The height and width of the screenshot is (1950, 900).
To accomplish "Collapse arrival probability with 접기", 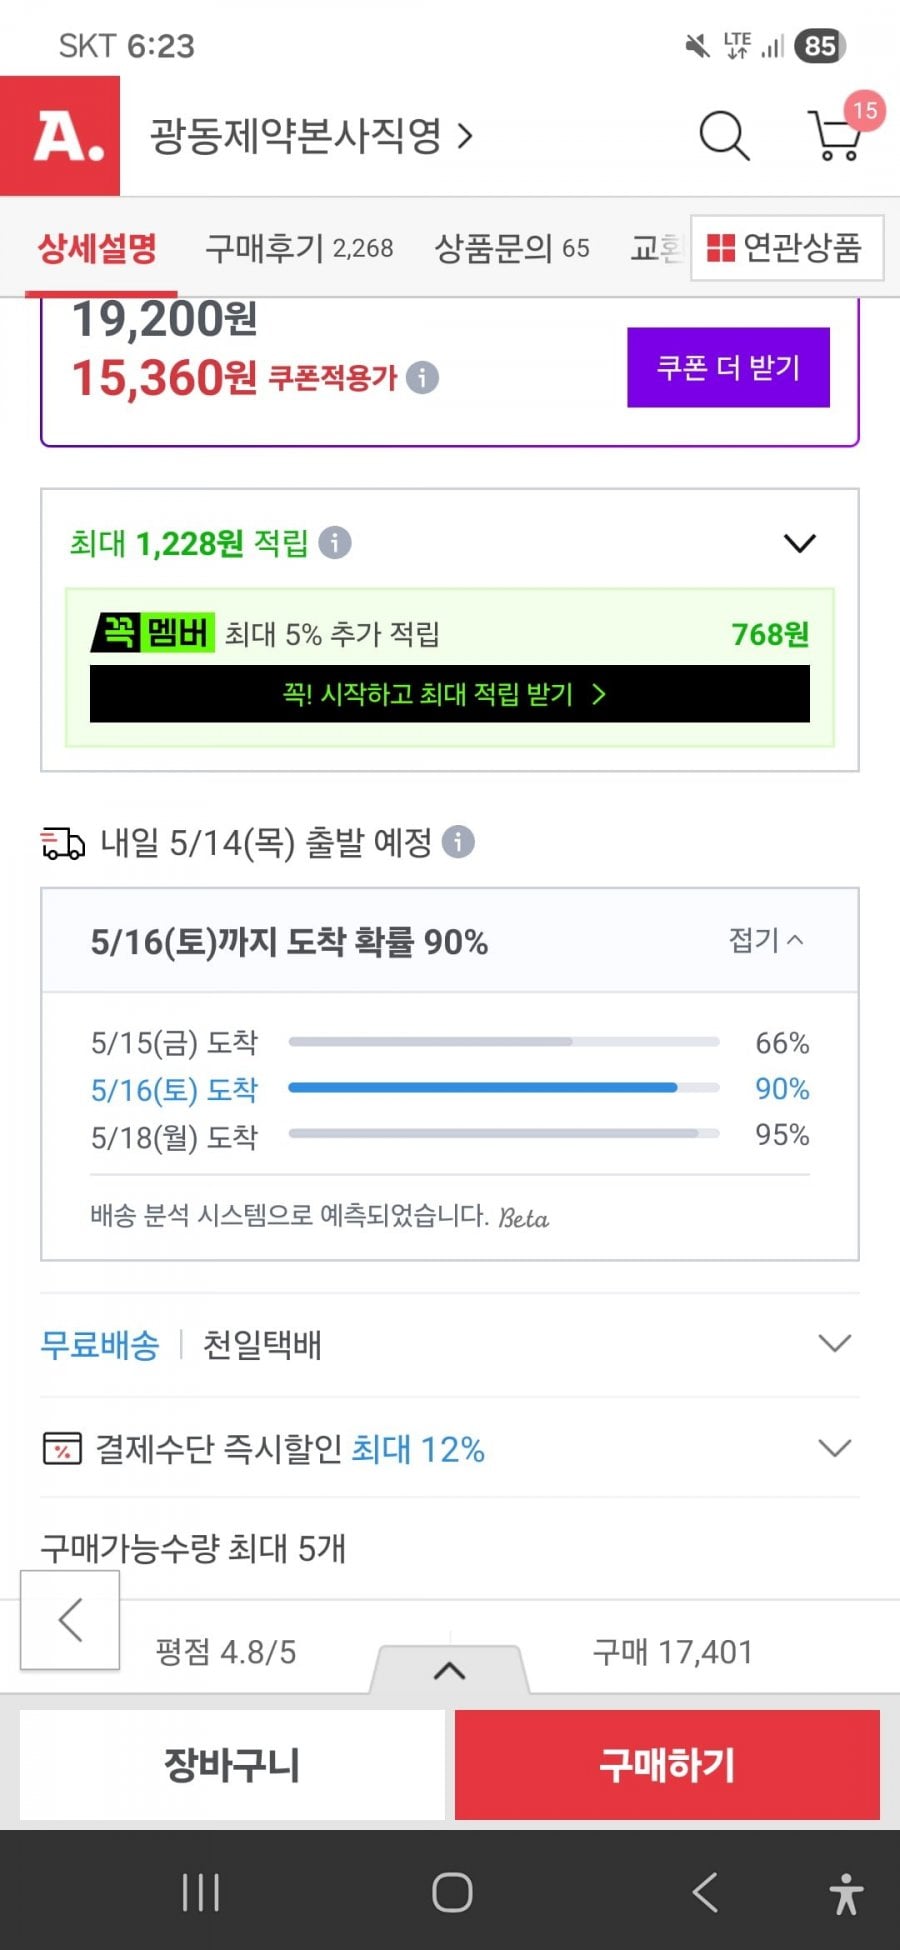I will [766, 940].
